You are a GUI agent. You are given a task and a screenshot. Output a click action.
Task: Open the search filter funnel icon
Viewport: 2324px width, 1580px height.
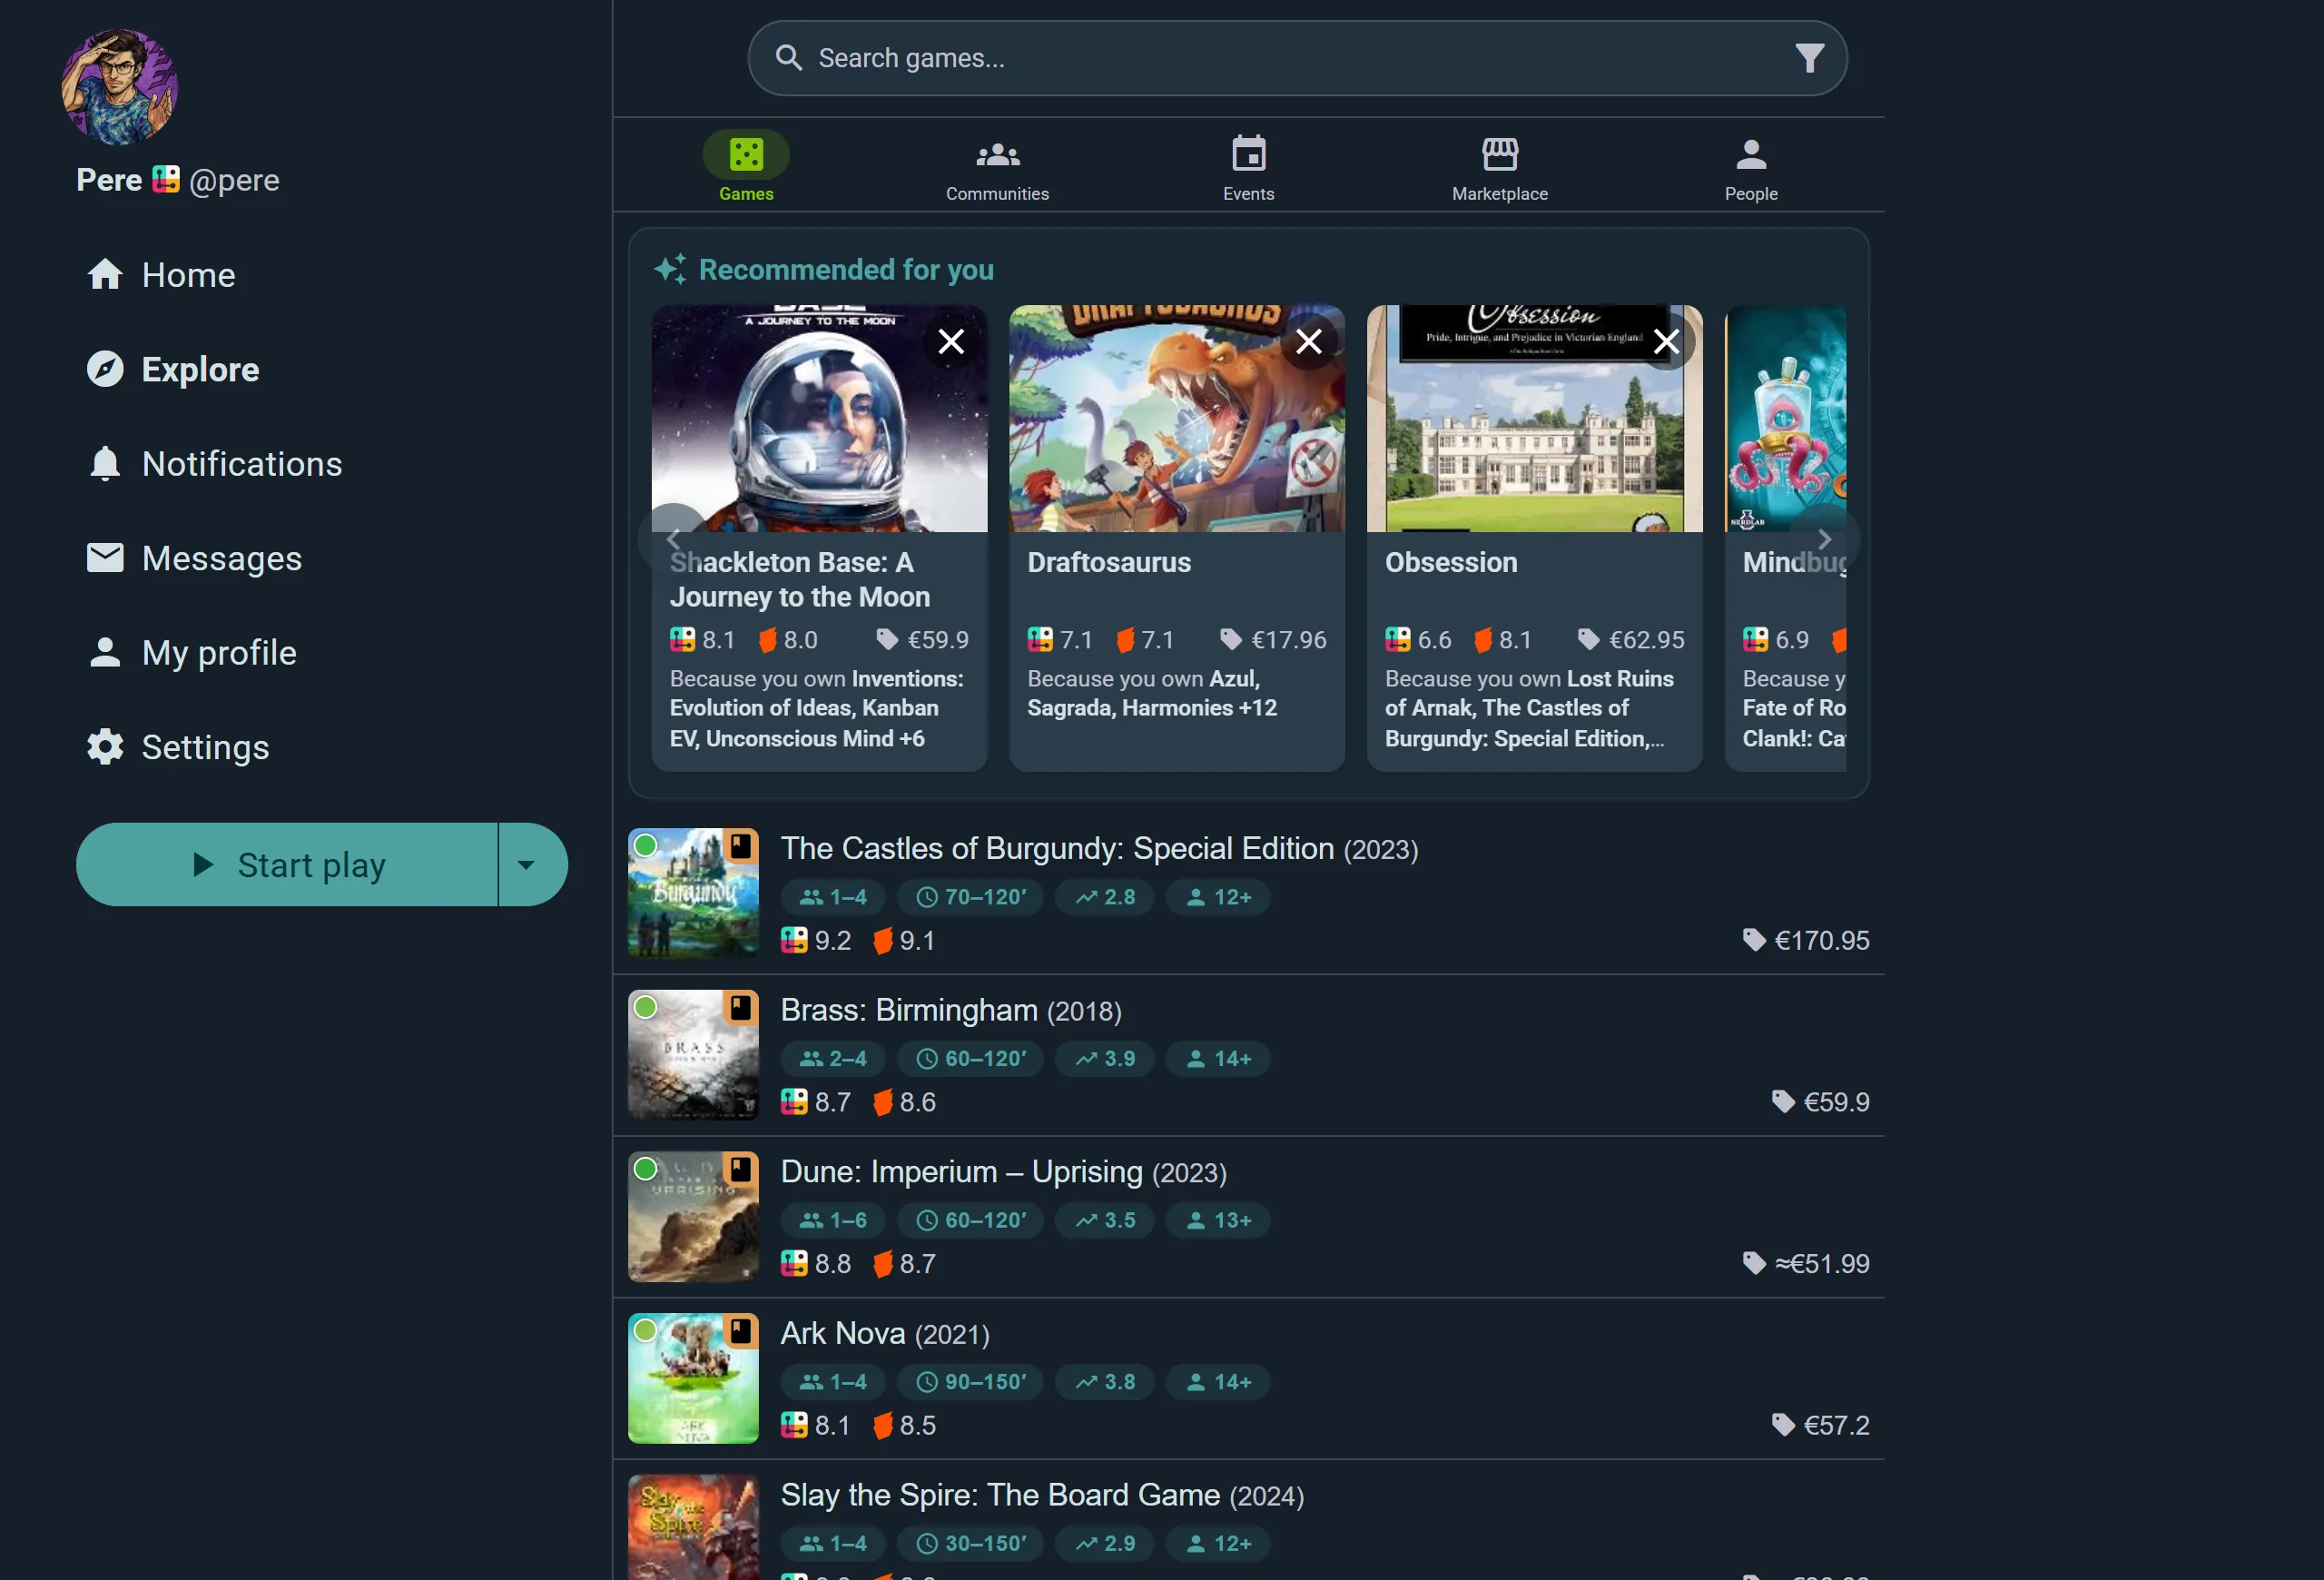1809,58
